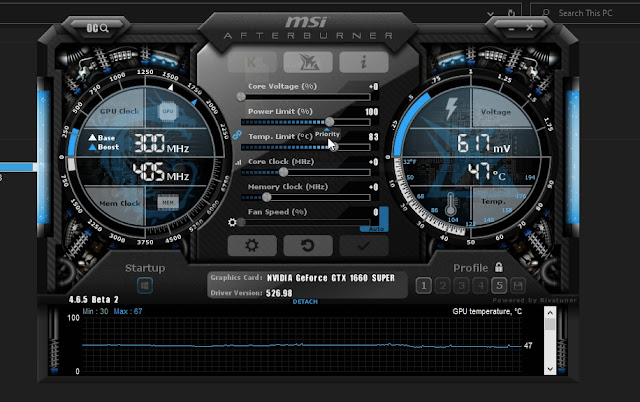
Task: Click the thermometer temperature icon
Action: tap(451, 204)
